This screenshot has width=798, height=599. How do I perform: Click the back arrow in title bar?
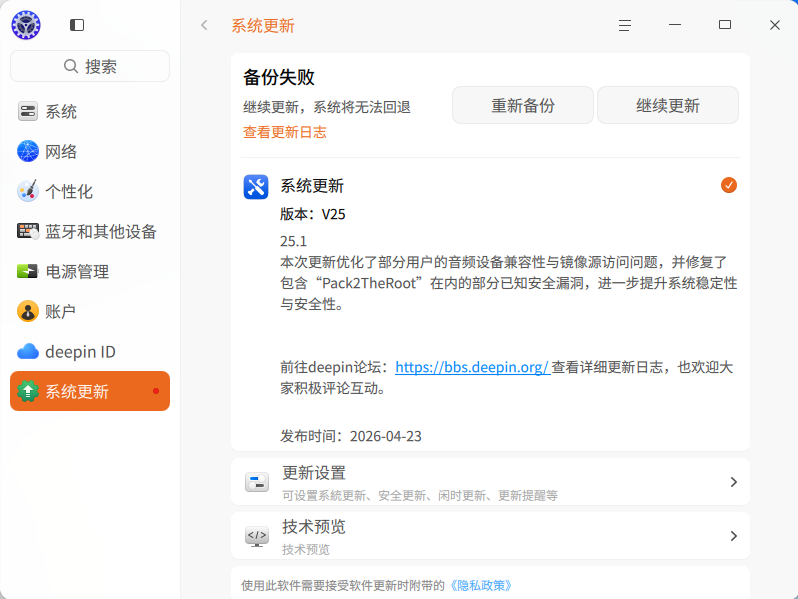[204, 25]
